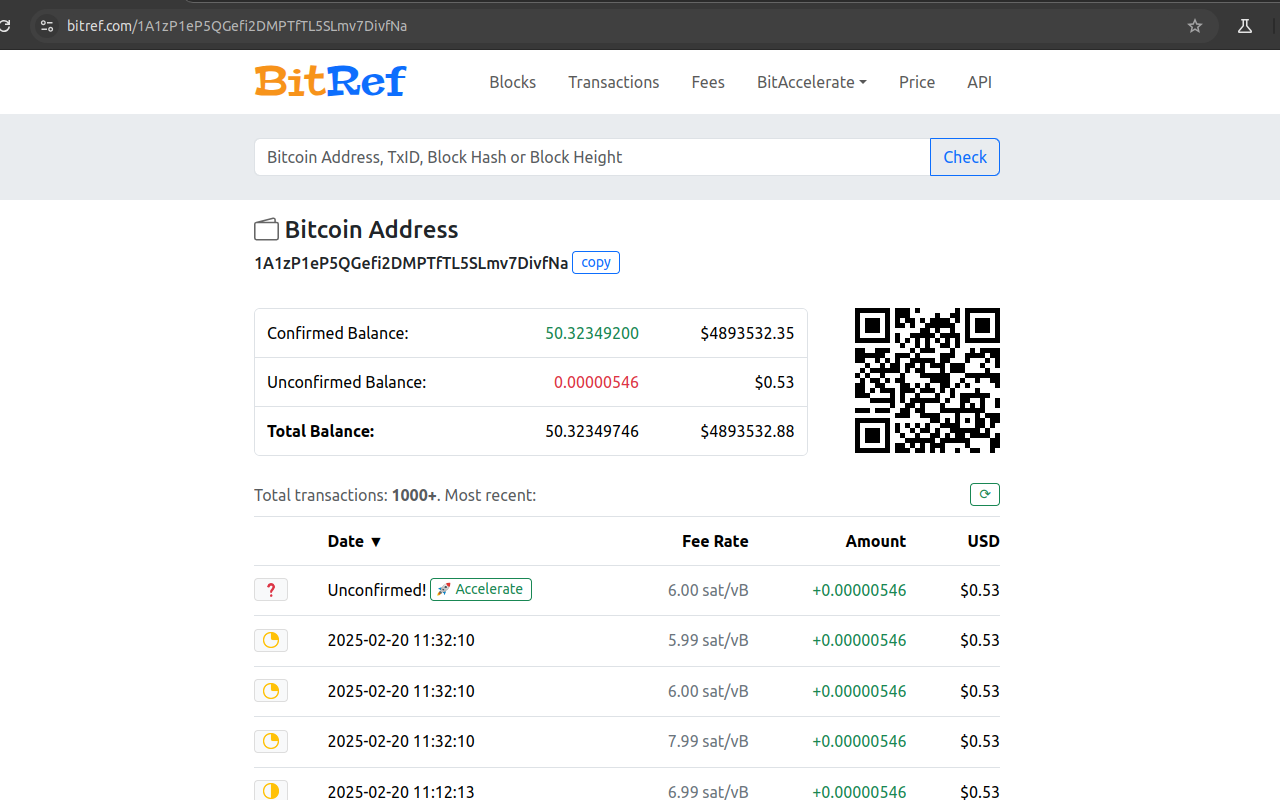The image size is (1280, 800).
Task: Refresh the recent transactions list
Action: pos(984,494)
